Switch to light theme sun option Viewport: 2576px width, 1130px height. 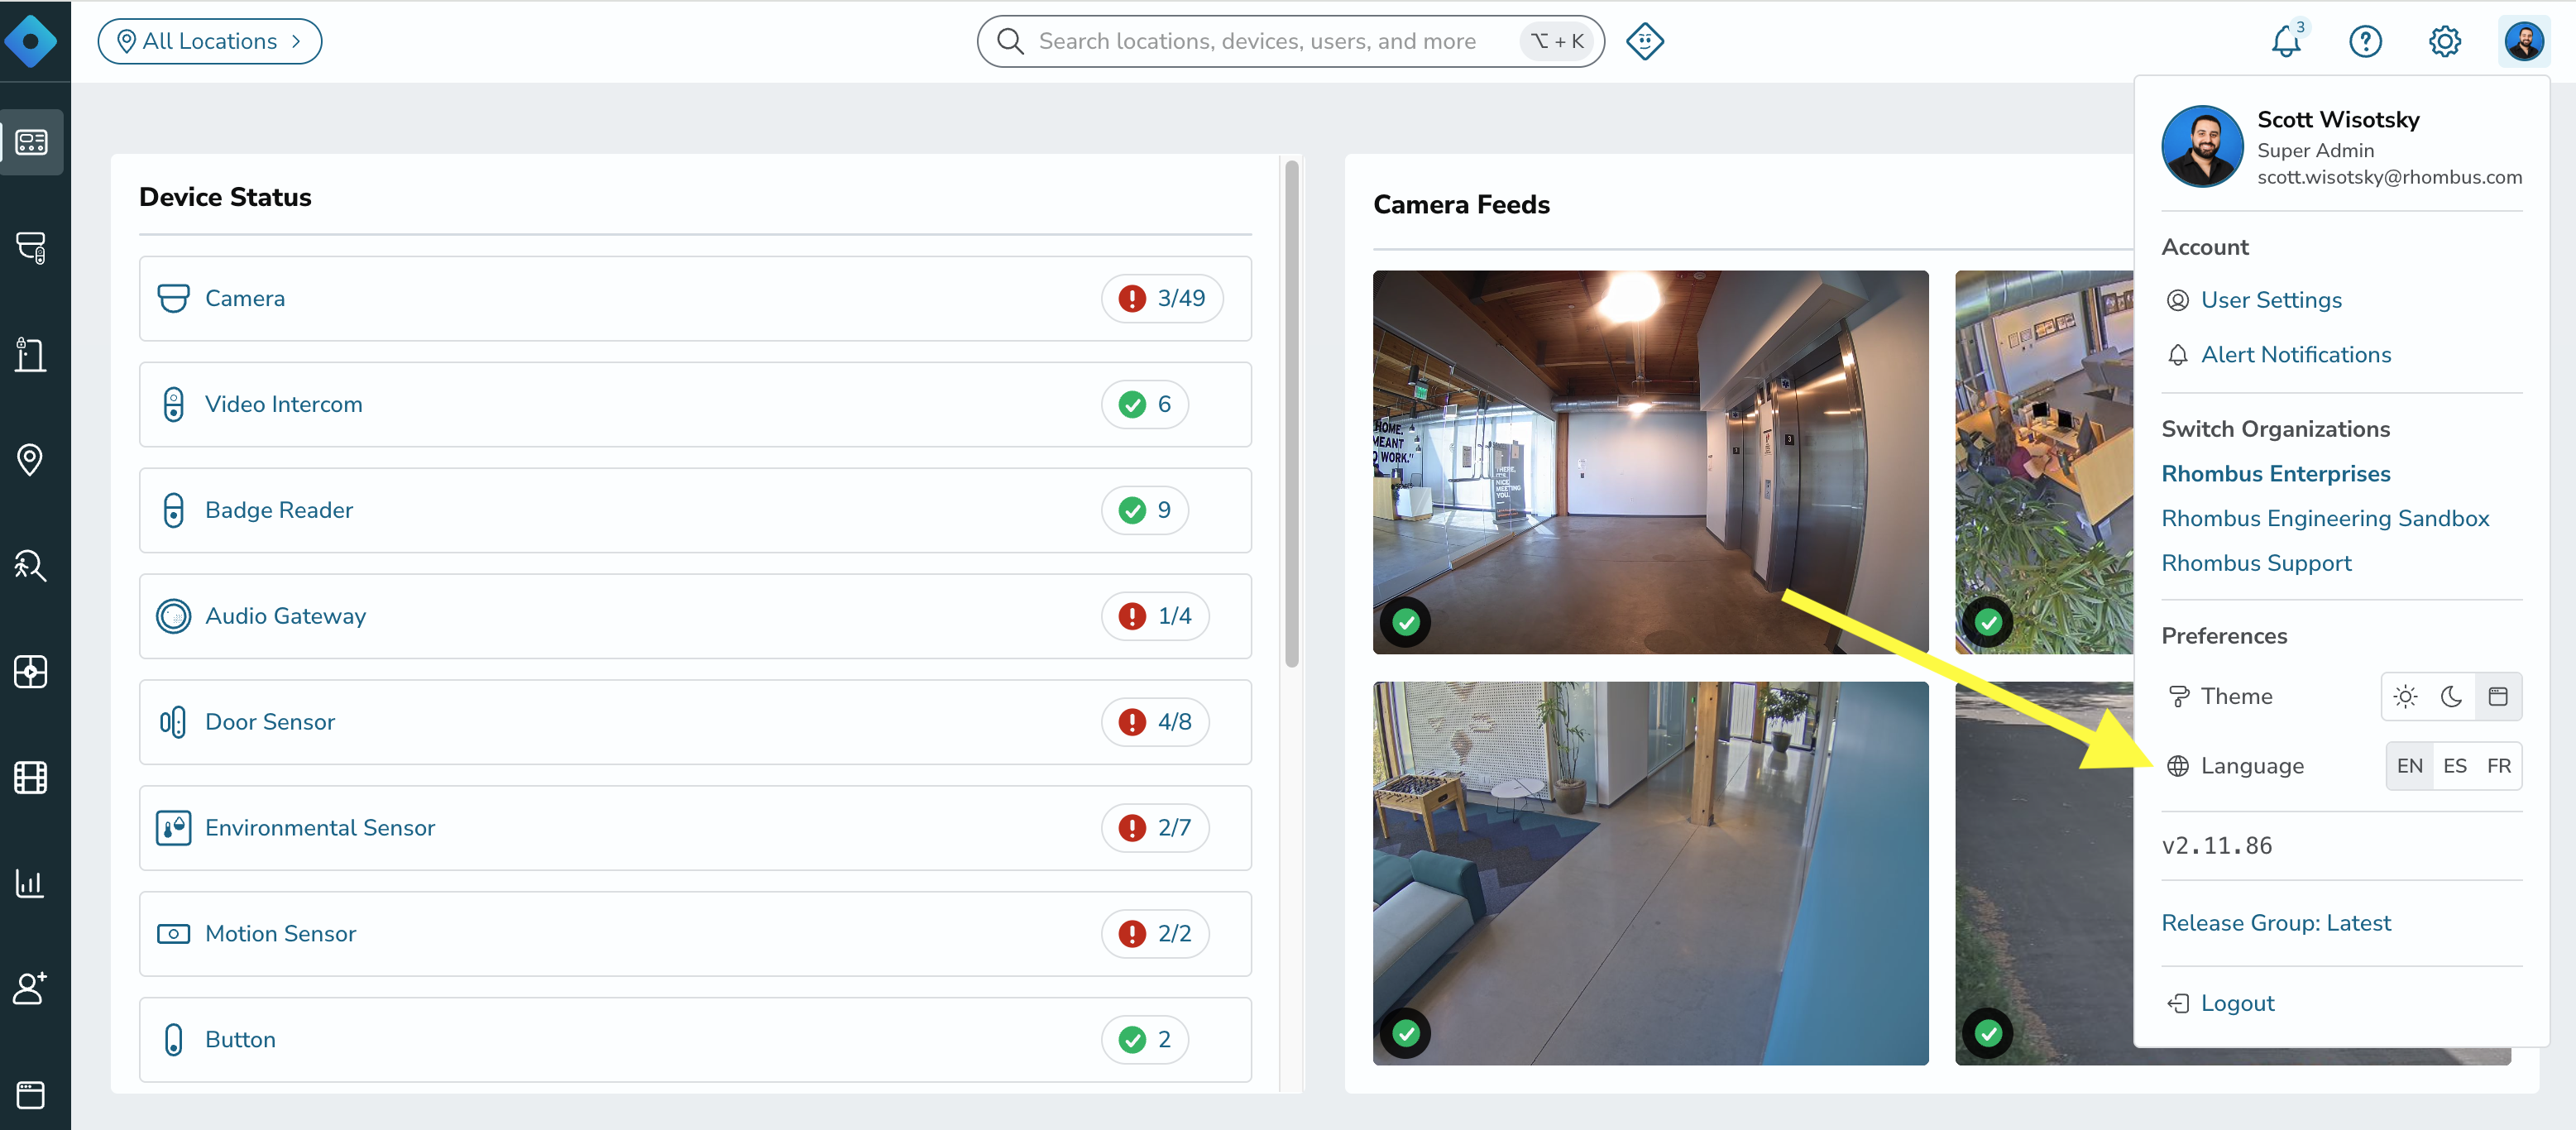(2406, 696)
